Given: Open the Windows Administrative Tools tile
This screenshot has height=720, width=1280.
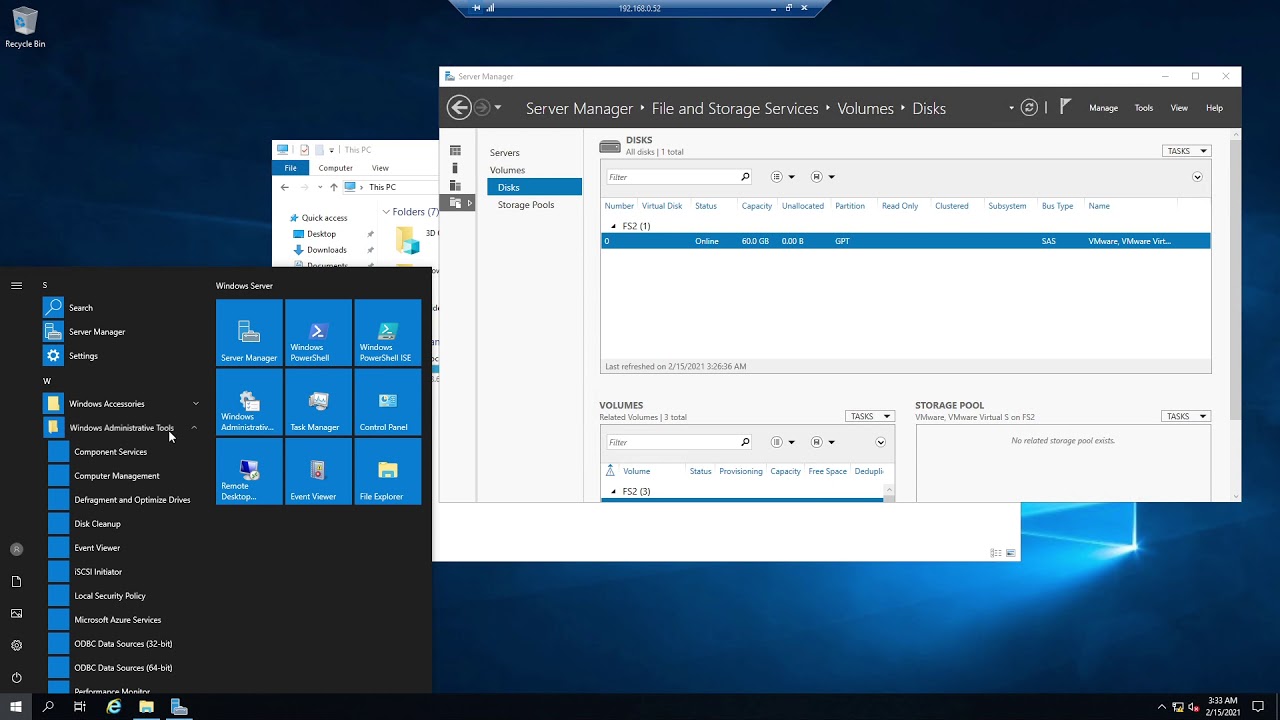Looking at the screenshot, I should click(249, 402).
